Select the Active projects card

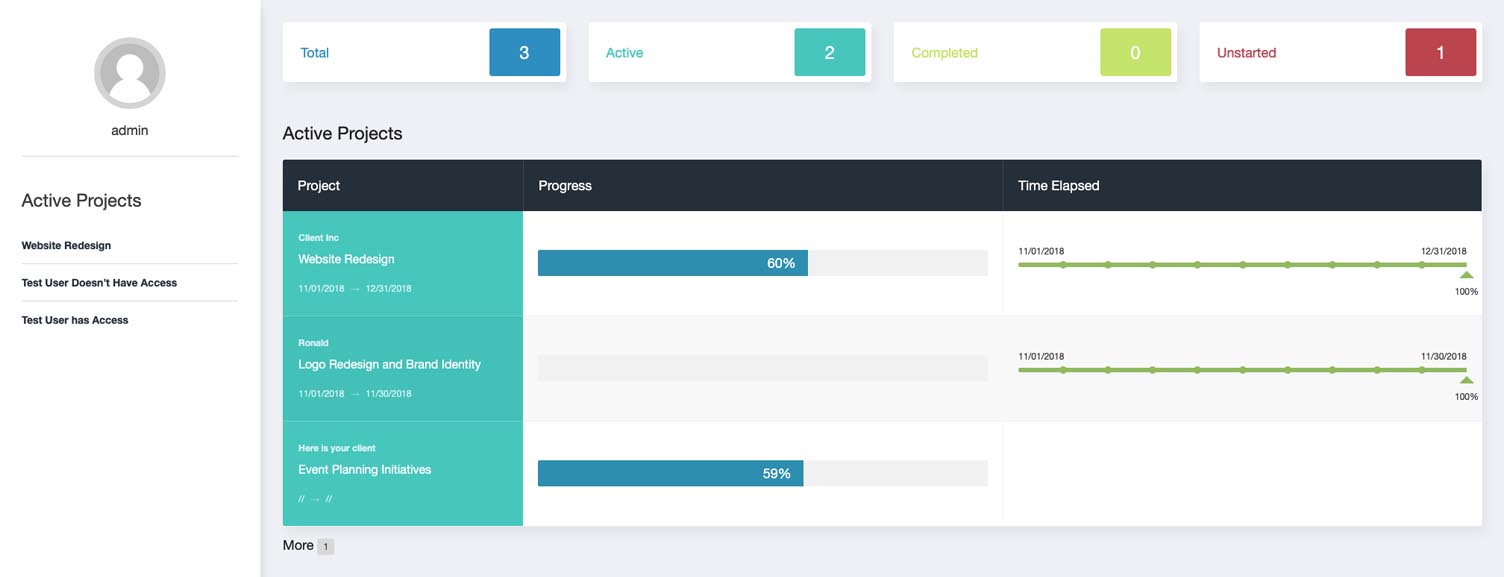click(730, 52)
